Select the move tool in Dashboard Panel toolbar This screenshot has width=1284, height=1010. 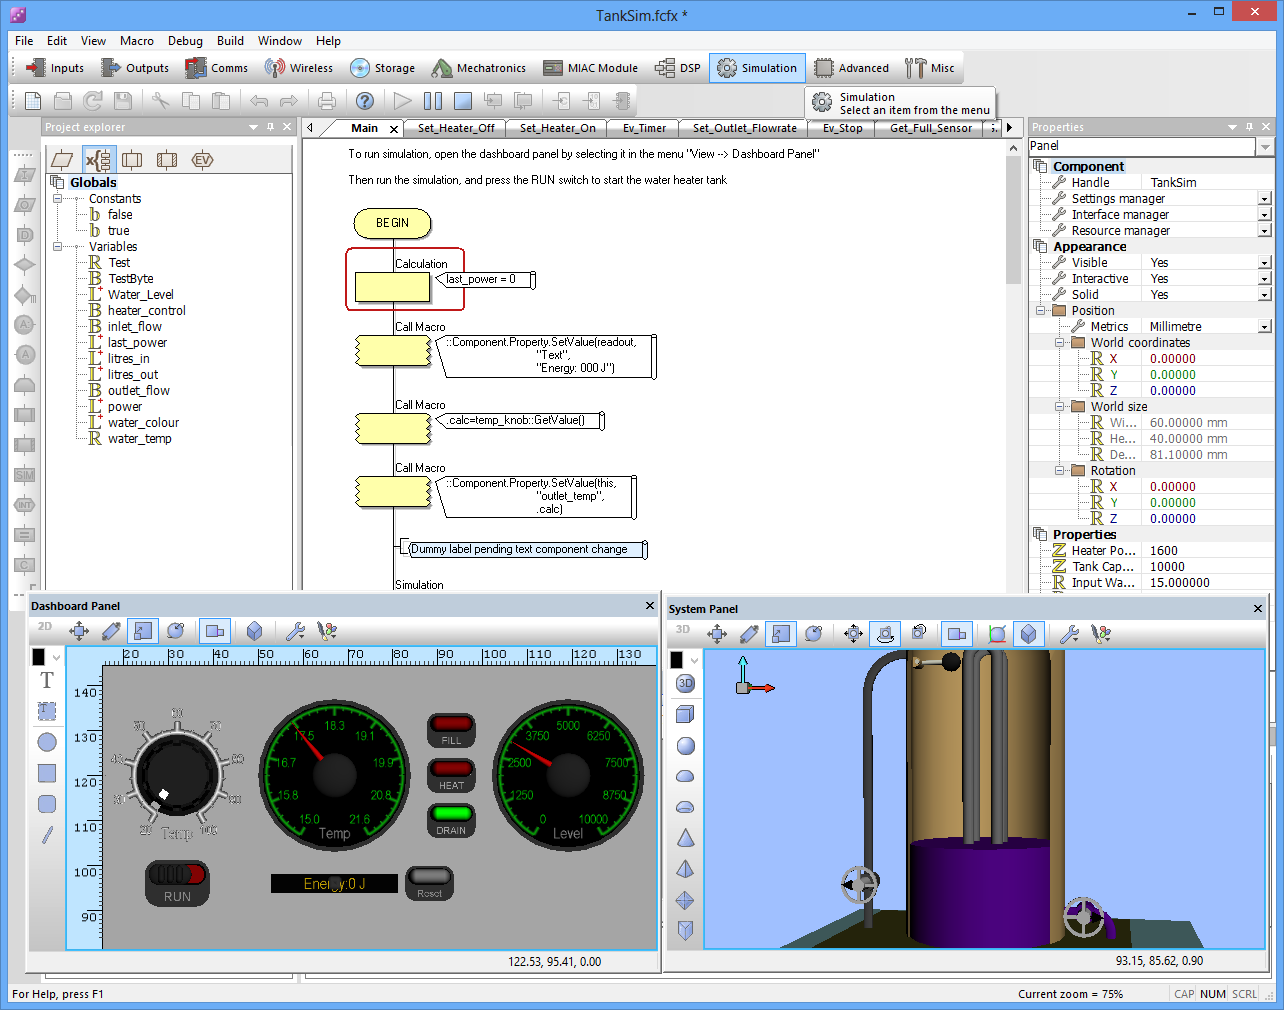pos(79,630)
